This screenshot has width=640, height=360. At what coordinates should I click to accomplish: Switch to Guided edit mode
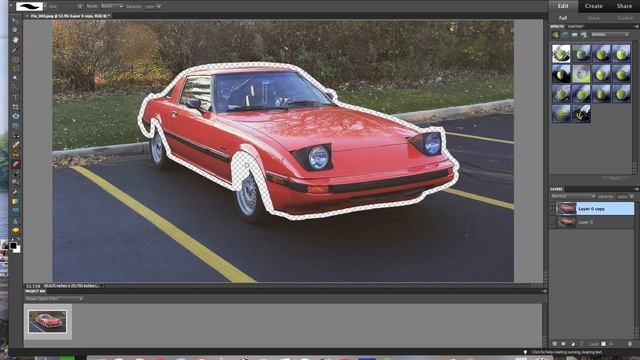[x=624, y=18]
